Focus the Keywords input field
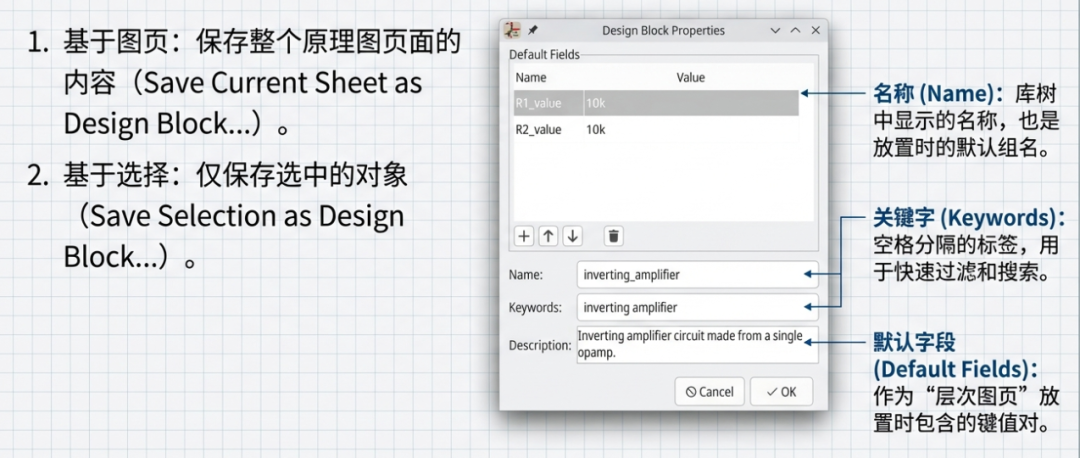 (698, 308)
